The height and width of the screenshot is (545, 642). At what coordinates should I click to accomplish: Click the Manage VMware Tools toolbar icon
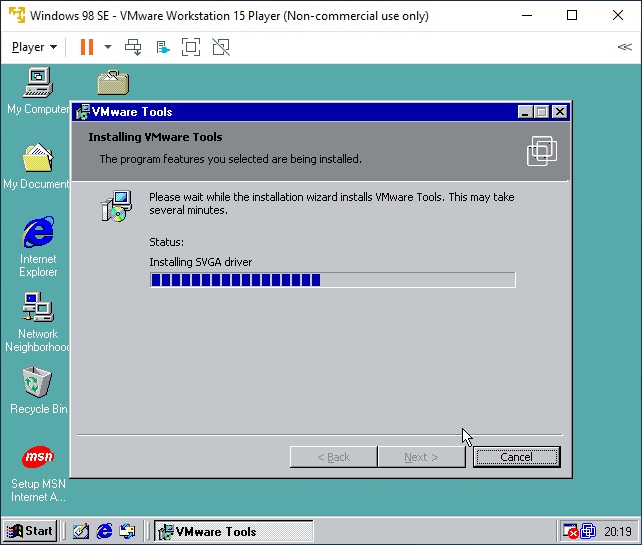tap(163, 47)
